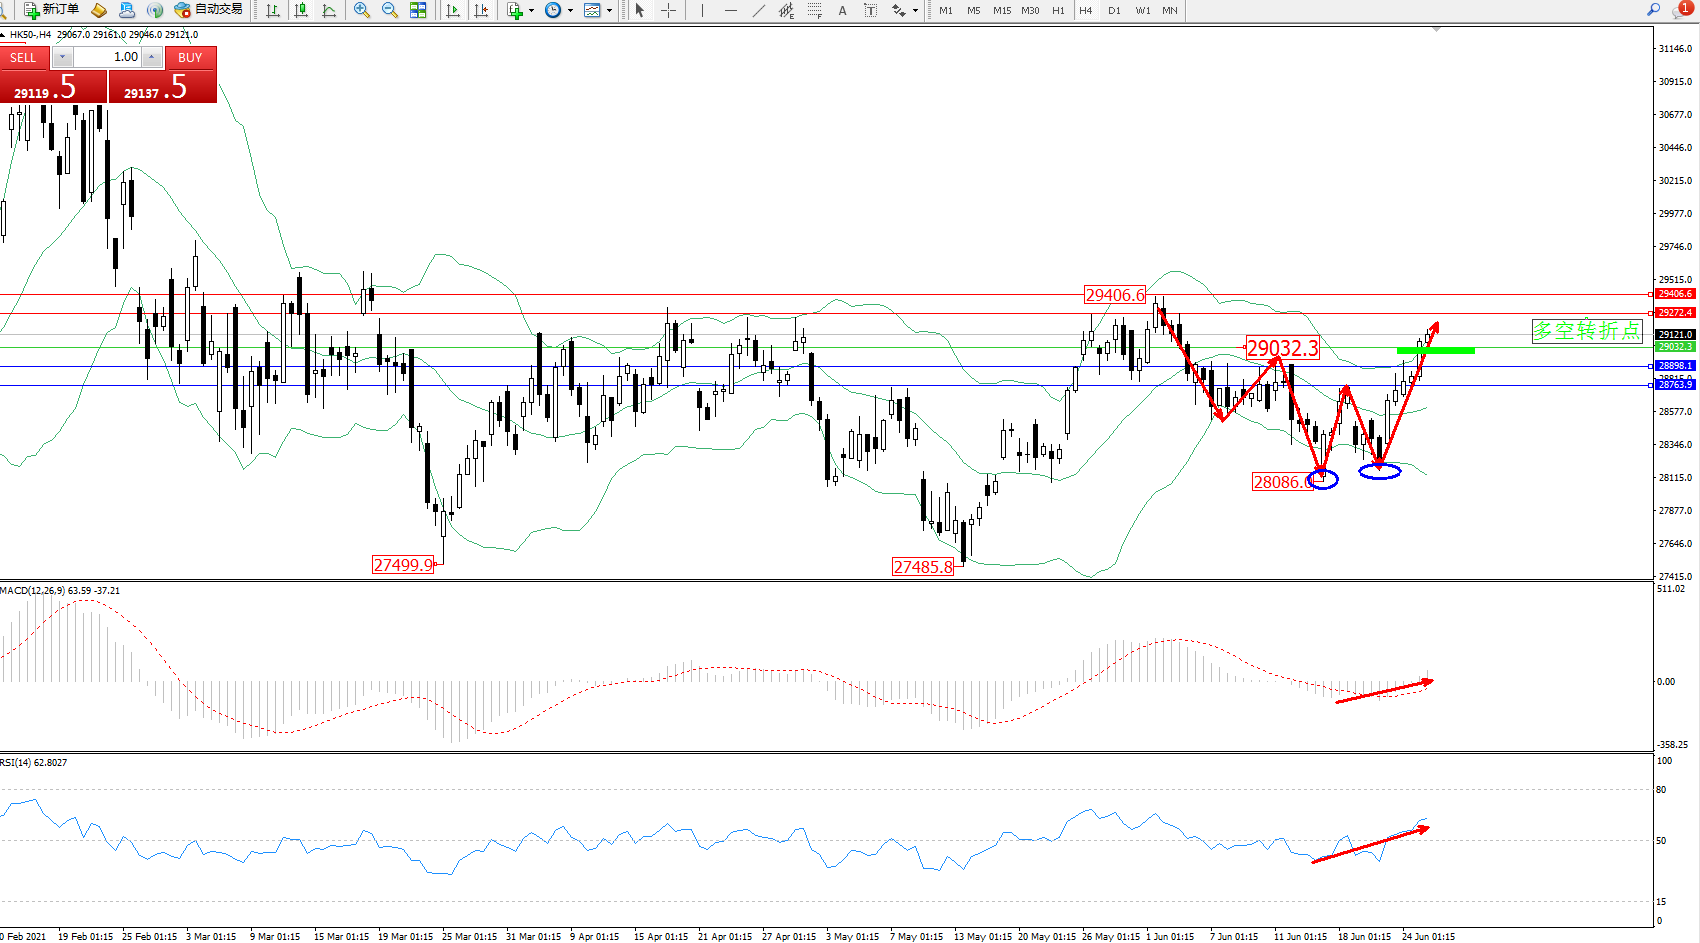The height and width of the screenshot is (943, 1700).
Task: Switch to the M15 timeframe
Action: (x=1001, y=10)
